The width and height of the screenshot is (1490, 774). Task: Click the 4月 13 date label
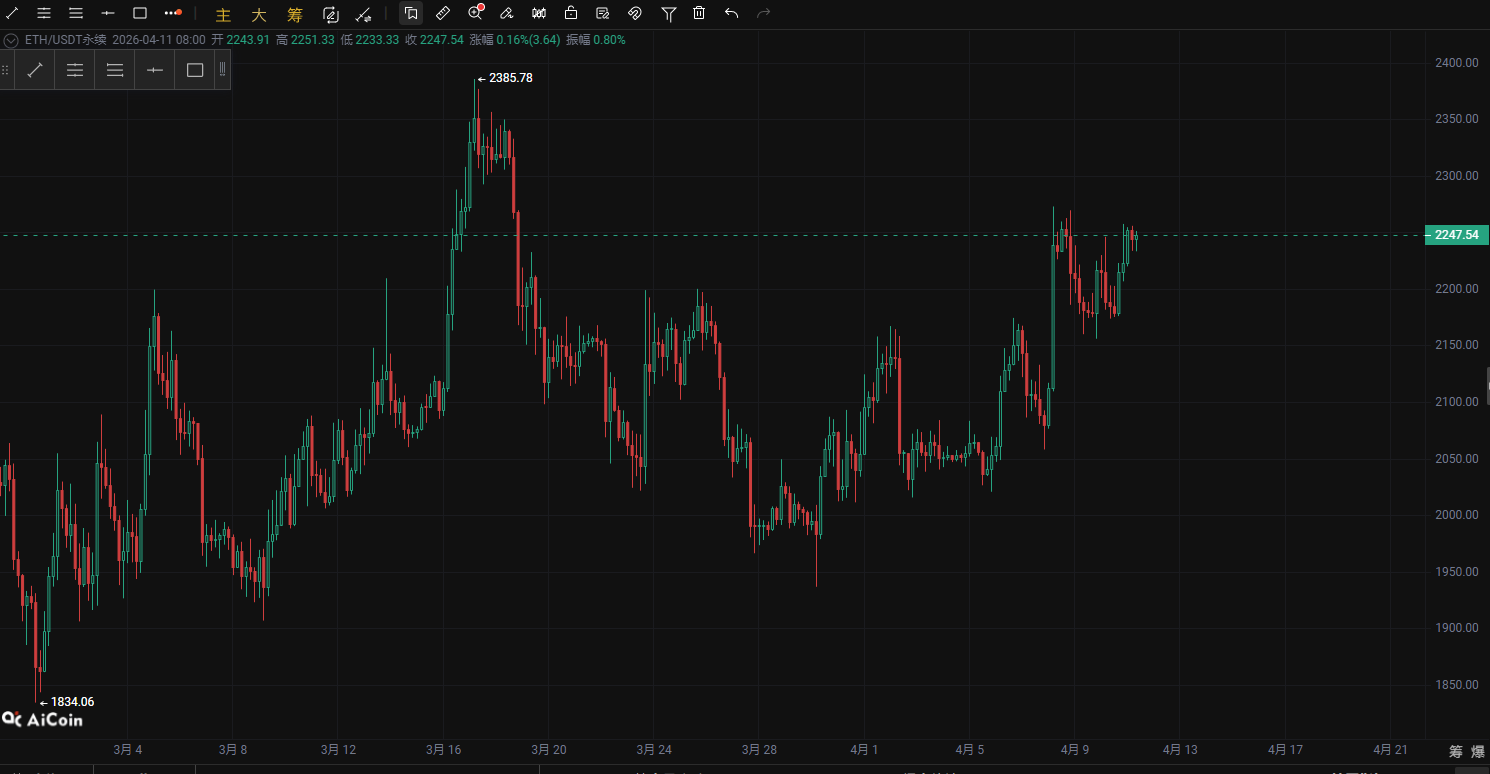[1178, 750]
